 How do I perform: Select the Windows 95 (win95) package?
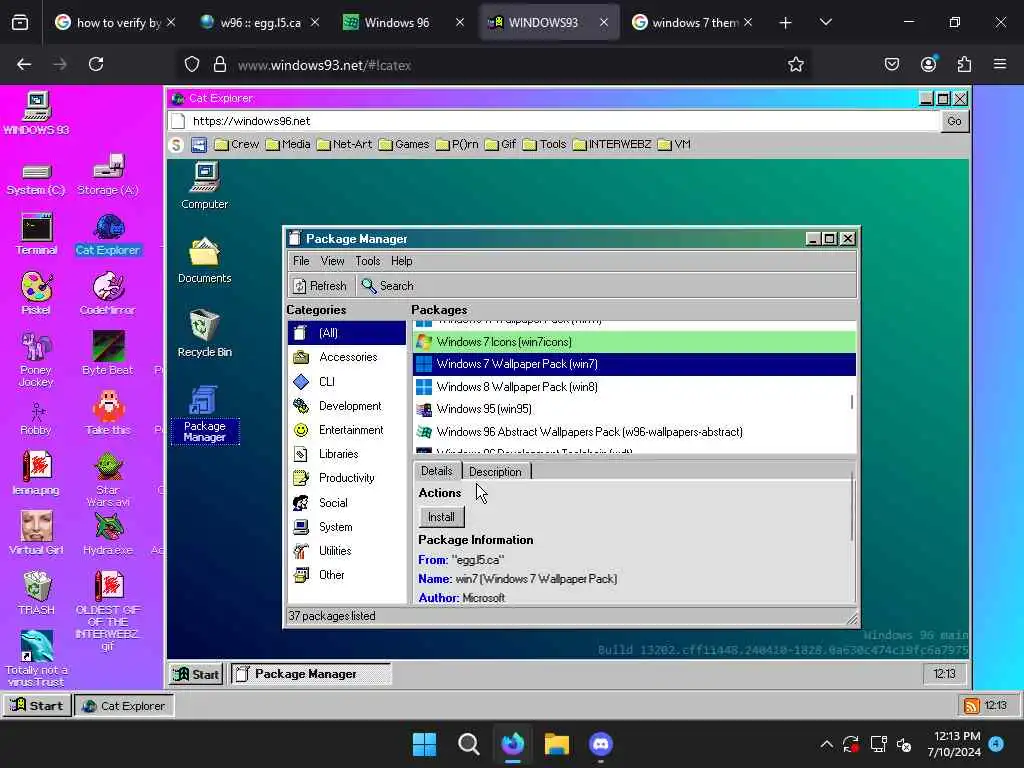click(634, 409)
